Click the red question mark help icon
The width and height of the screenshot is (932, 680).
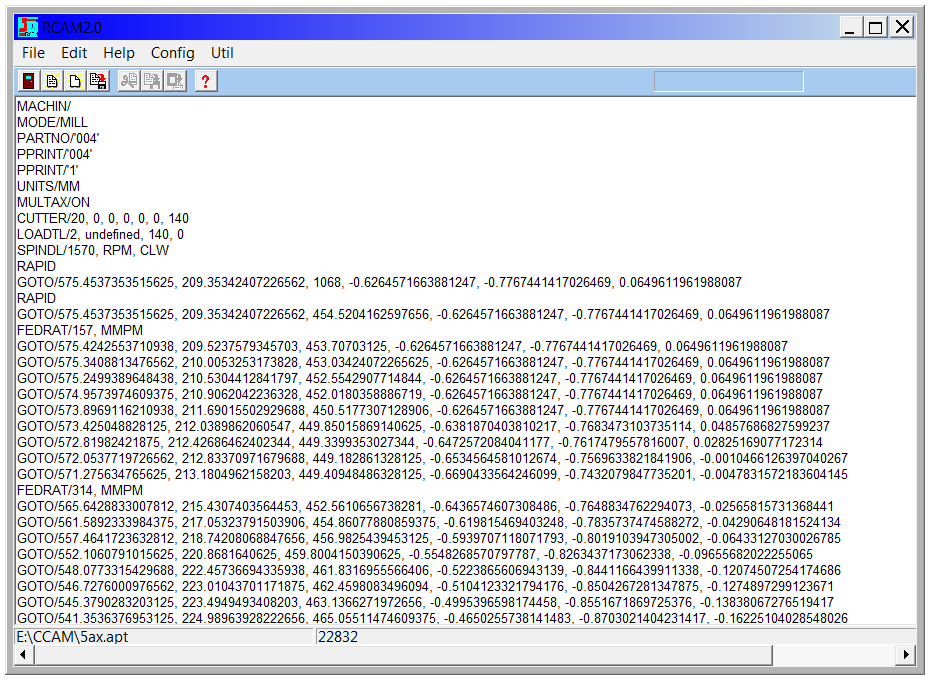point(205,82)
